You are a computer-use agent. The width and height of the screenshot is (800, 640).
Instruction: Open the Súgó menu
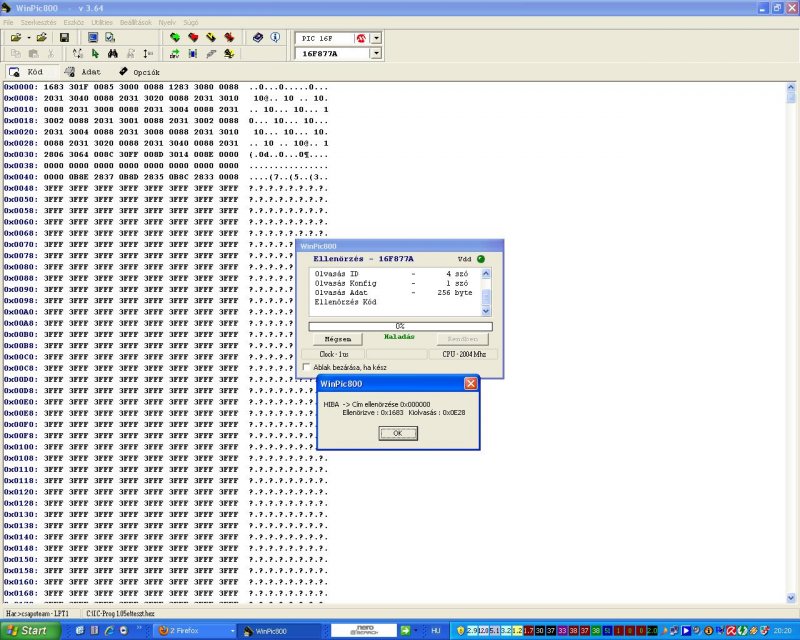tap(190, 22)
